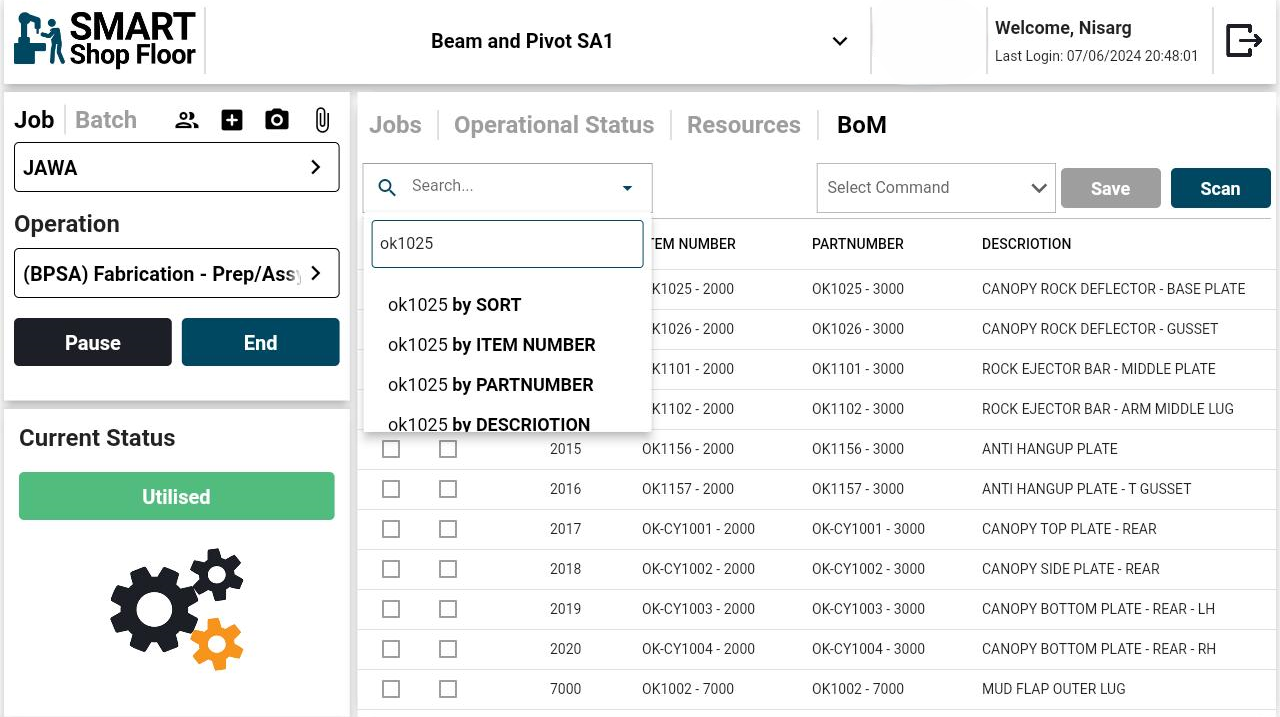Tick first checkbox in row 7000
Screen dimensions: 1280x717
tap(391, 689)
